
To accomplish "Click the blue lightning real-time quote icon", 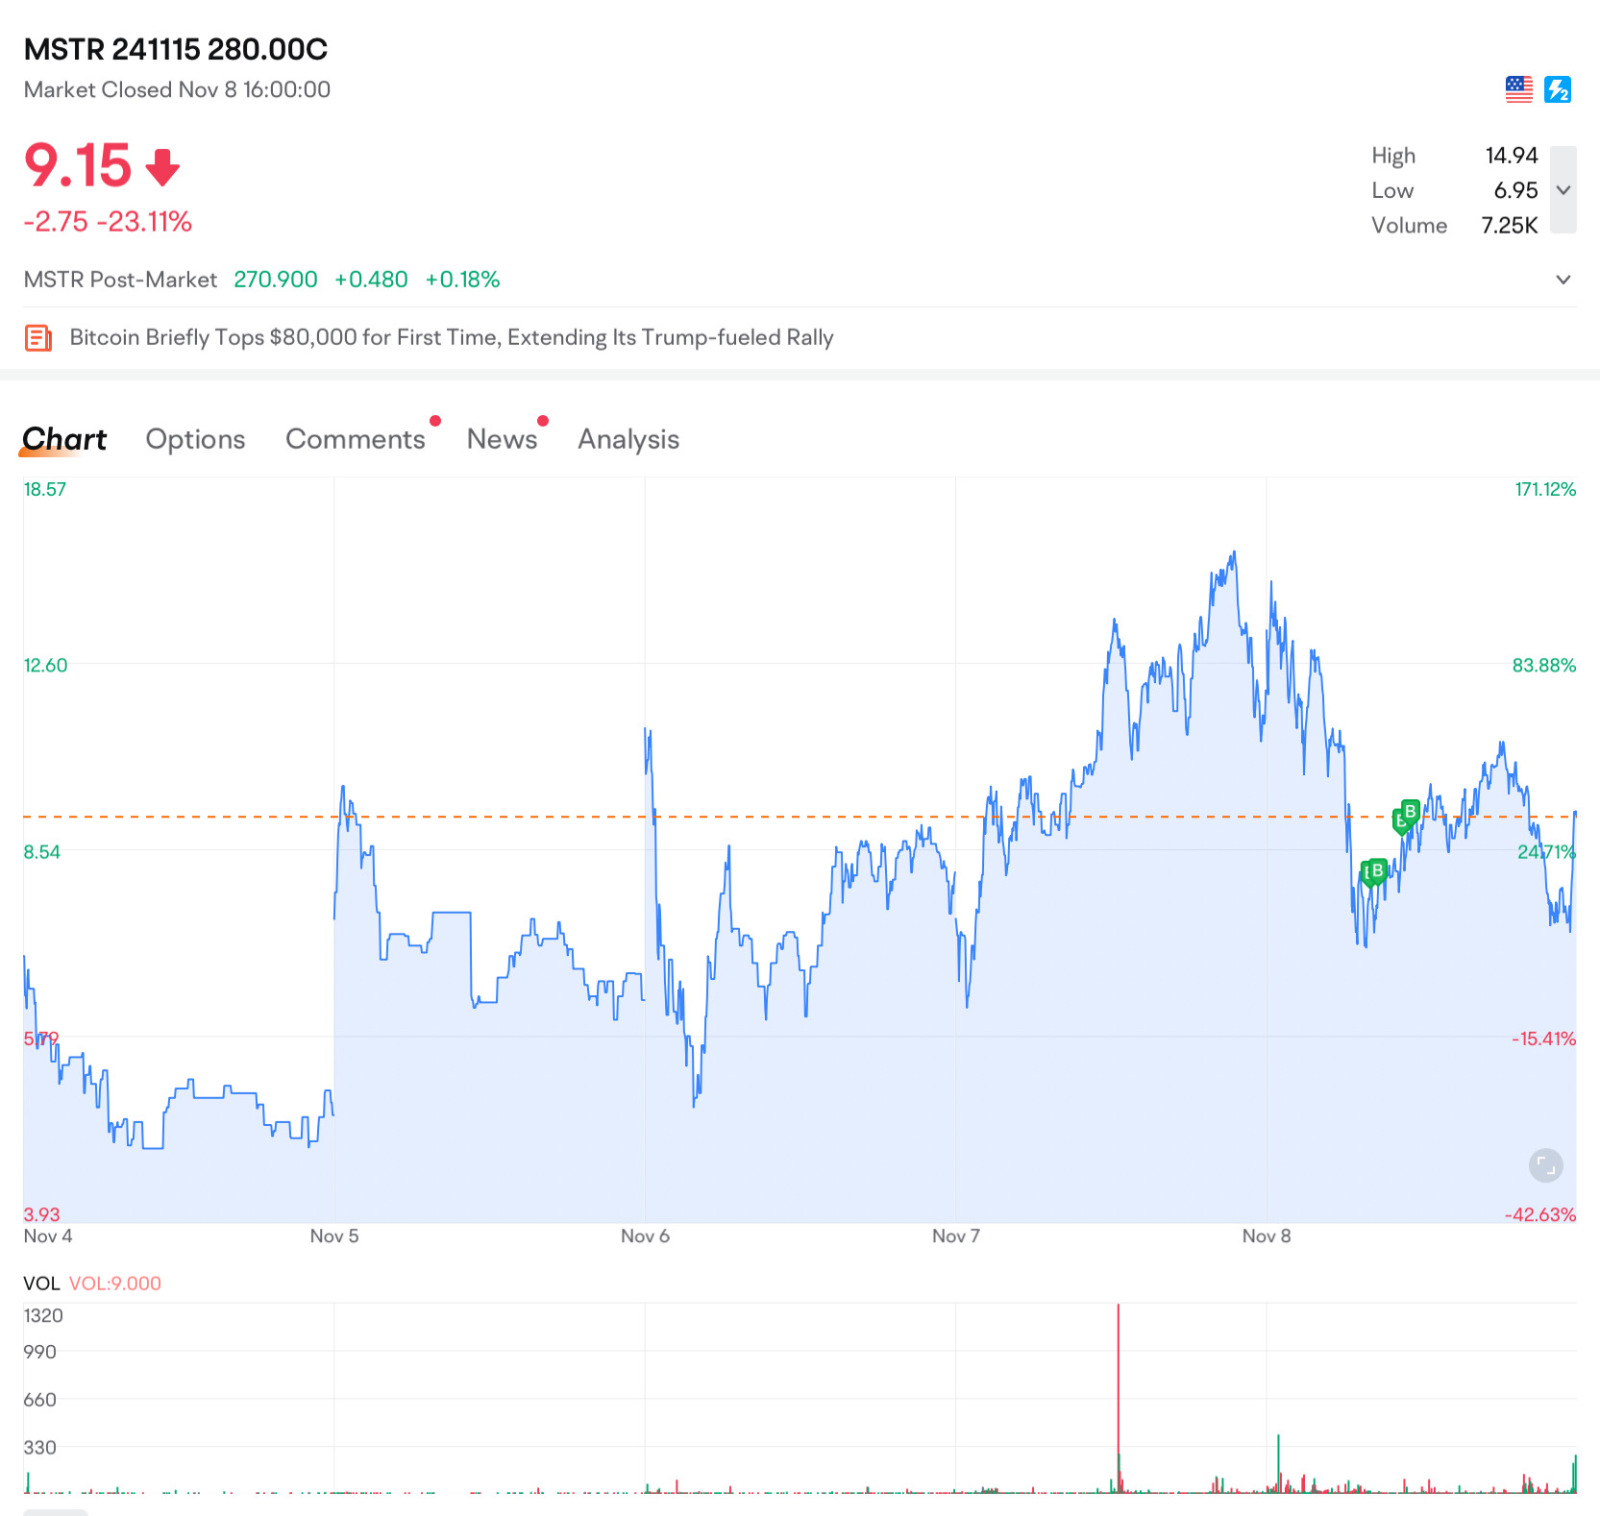I will pos(1557,90).
